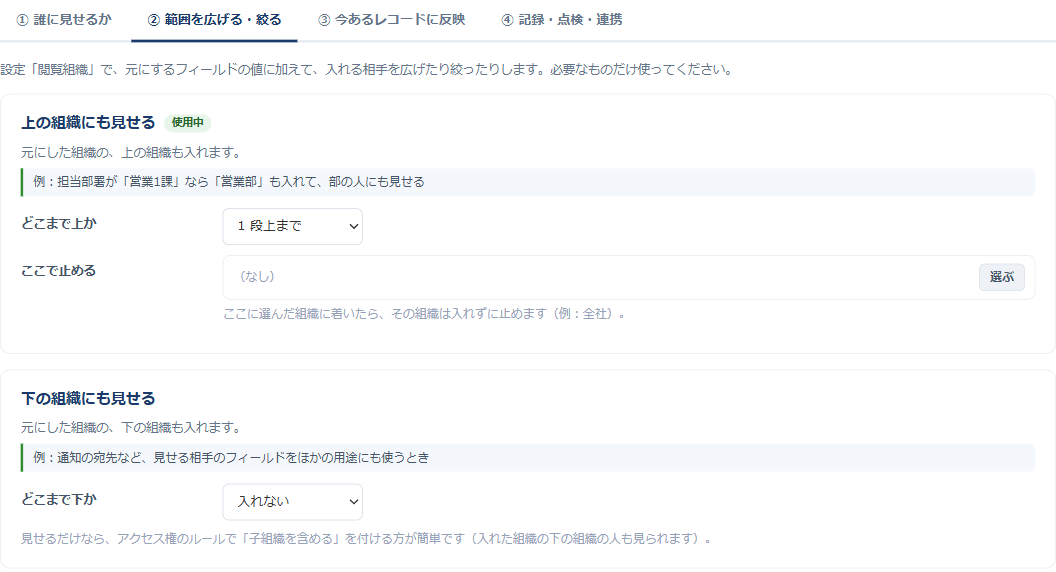Open the ③ 今あるレコードに反映 tab

tap(391, 20)
